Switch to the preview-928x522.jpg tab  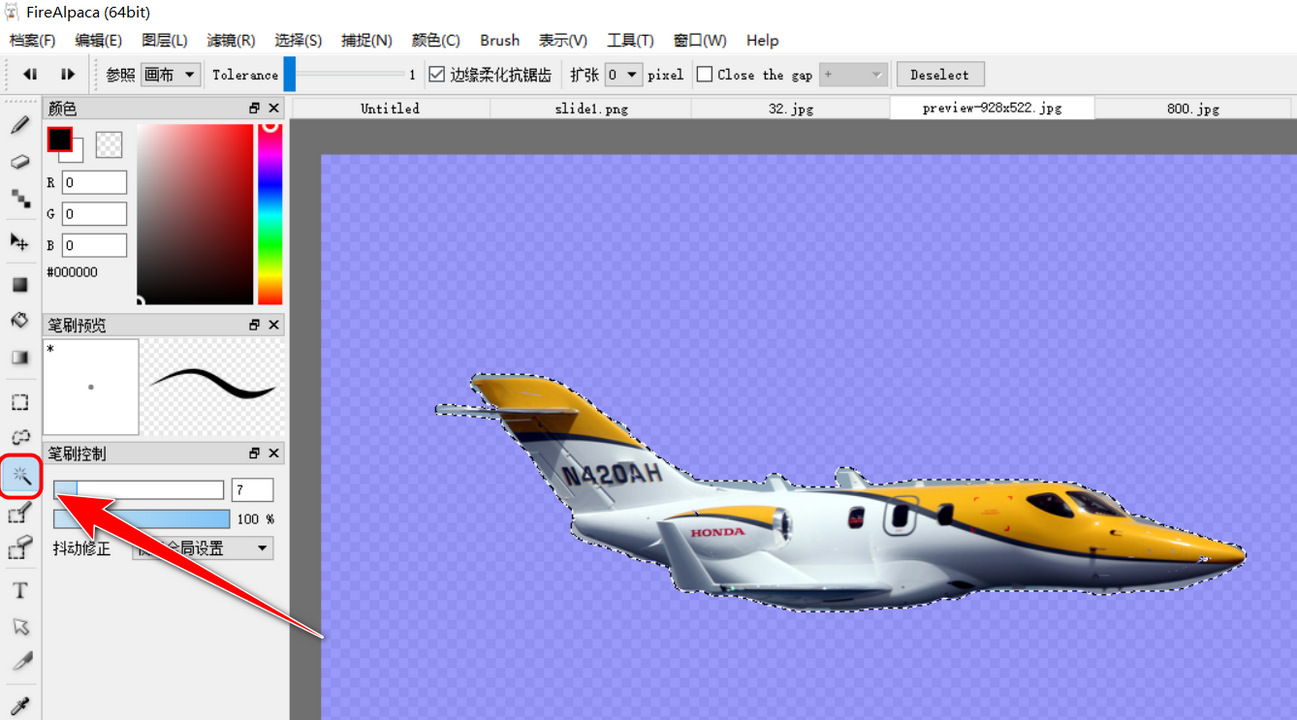[992, 108]
